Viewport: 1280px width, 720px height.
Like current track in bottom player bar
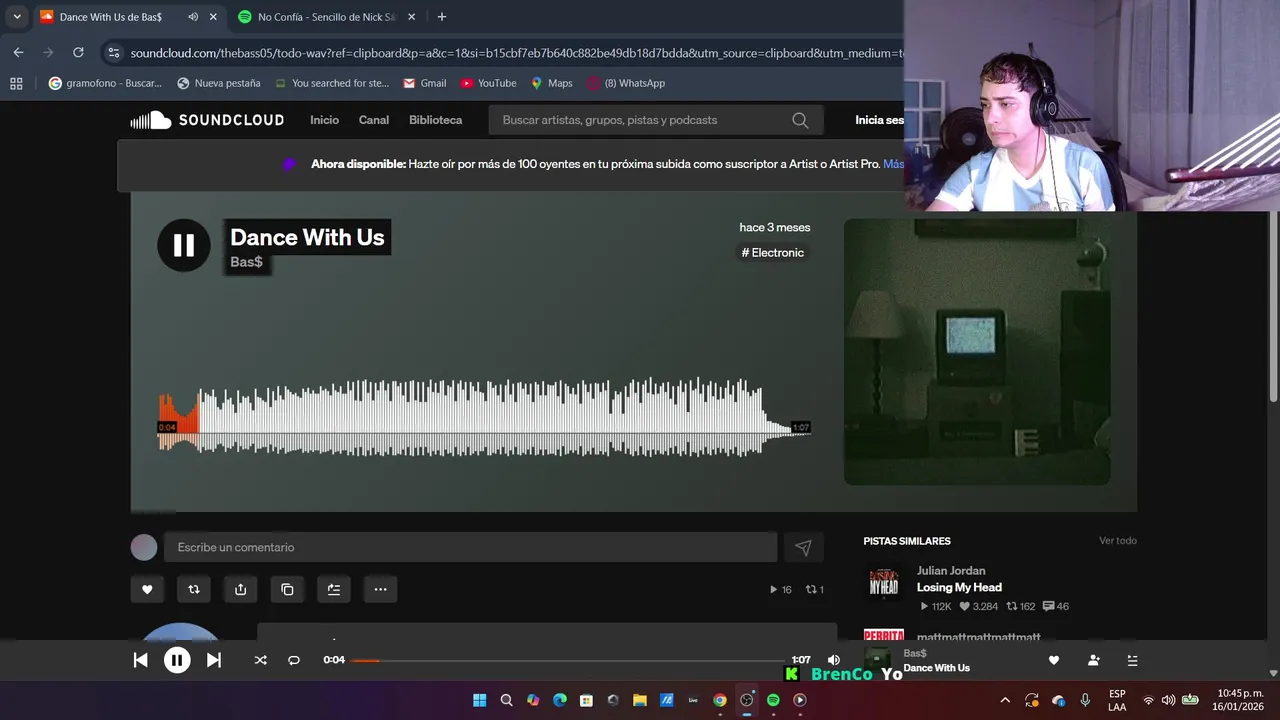point(1053,660)
